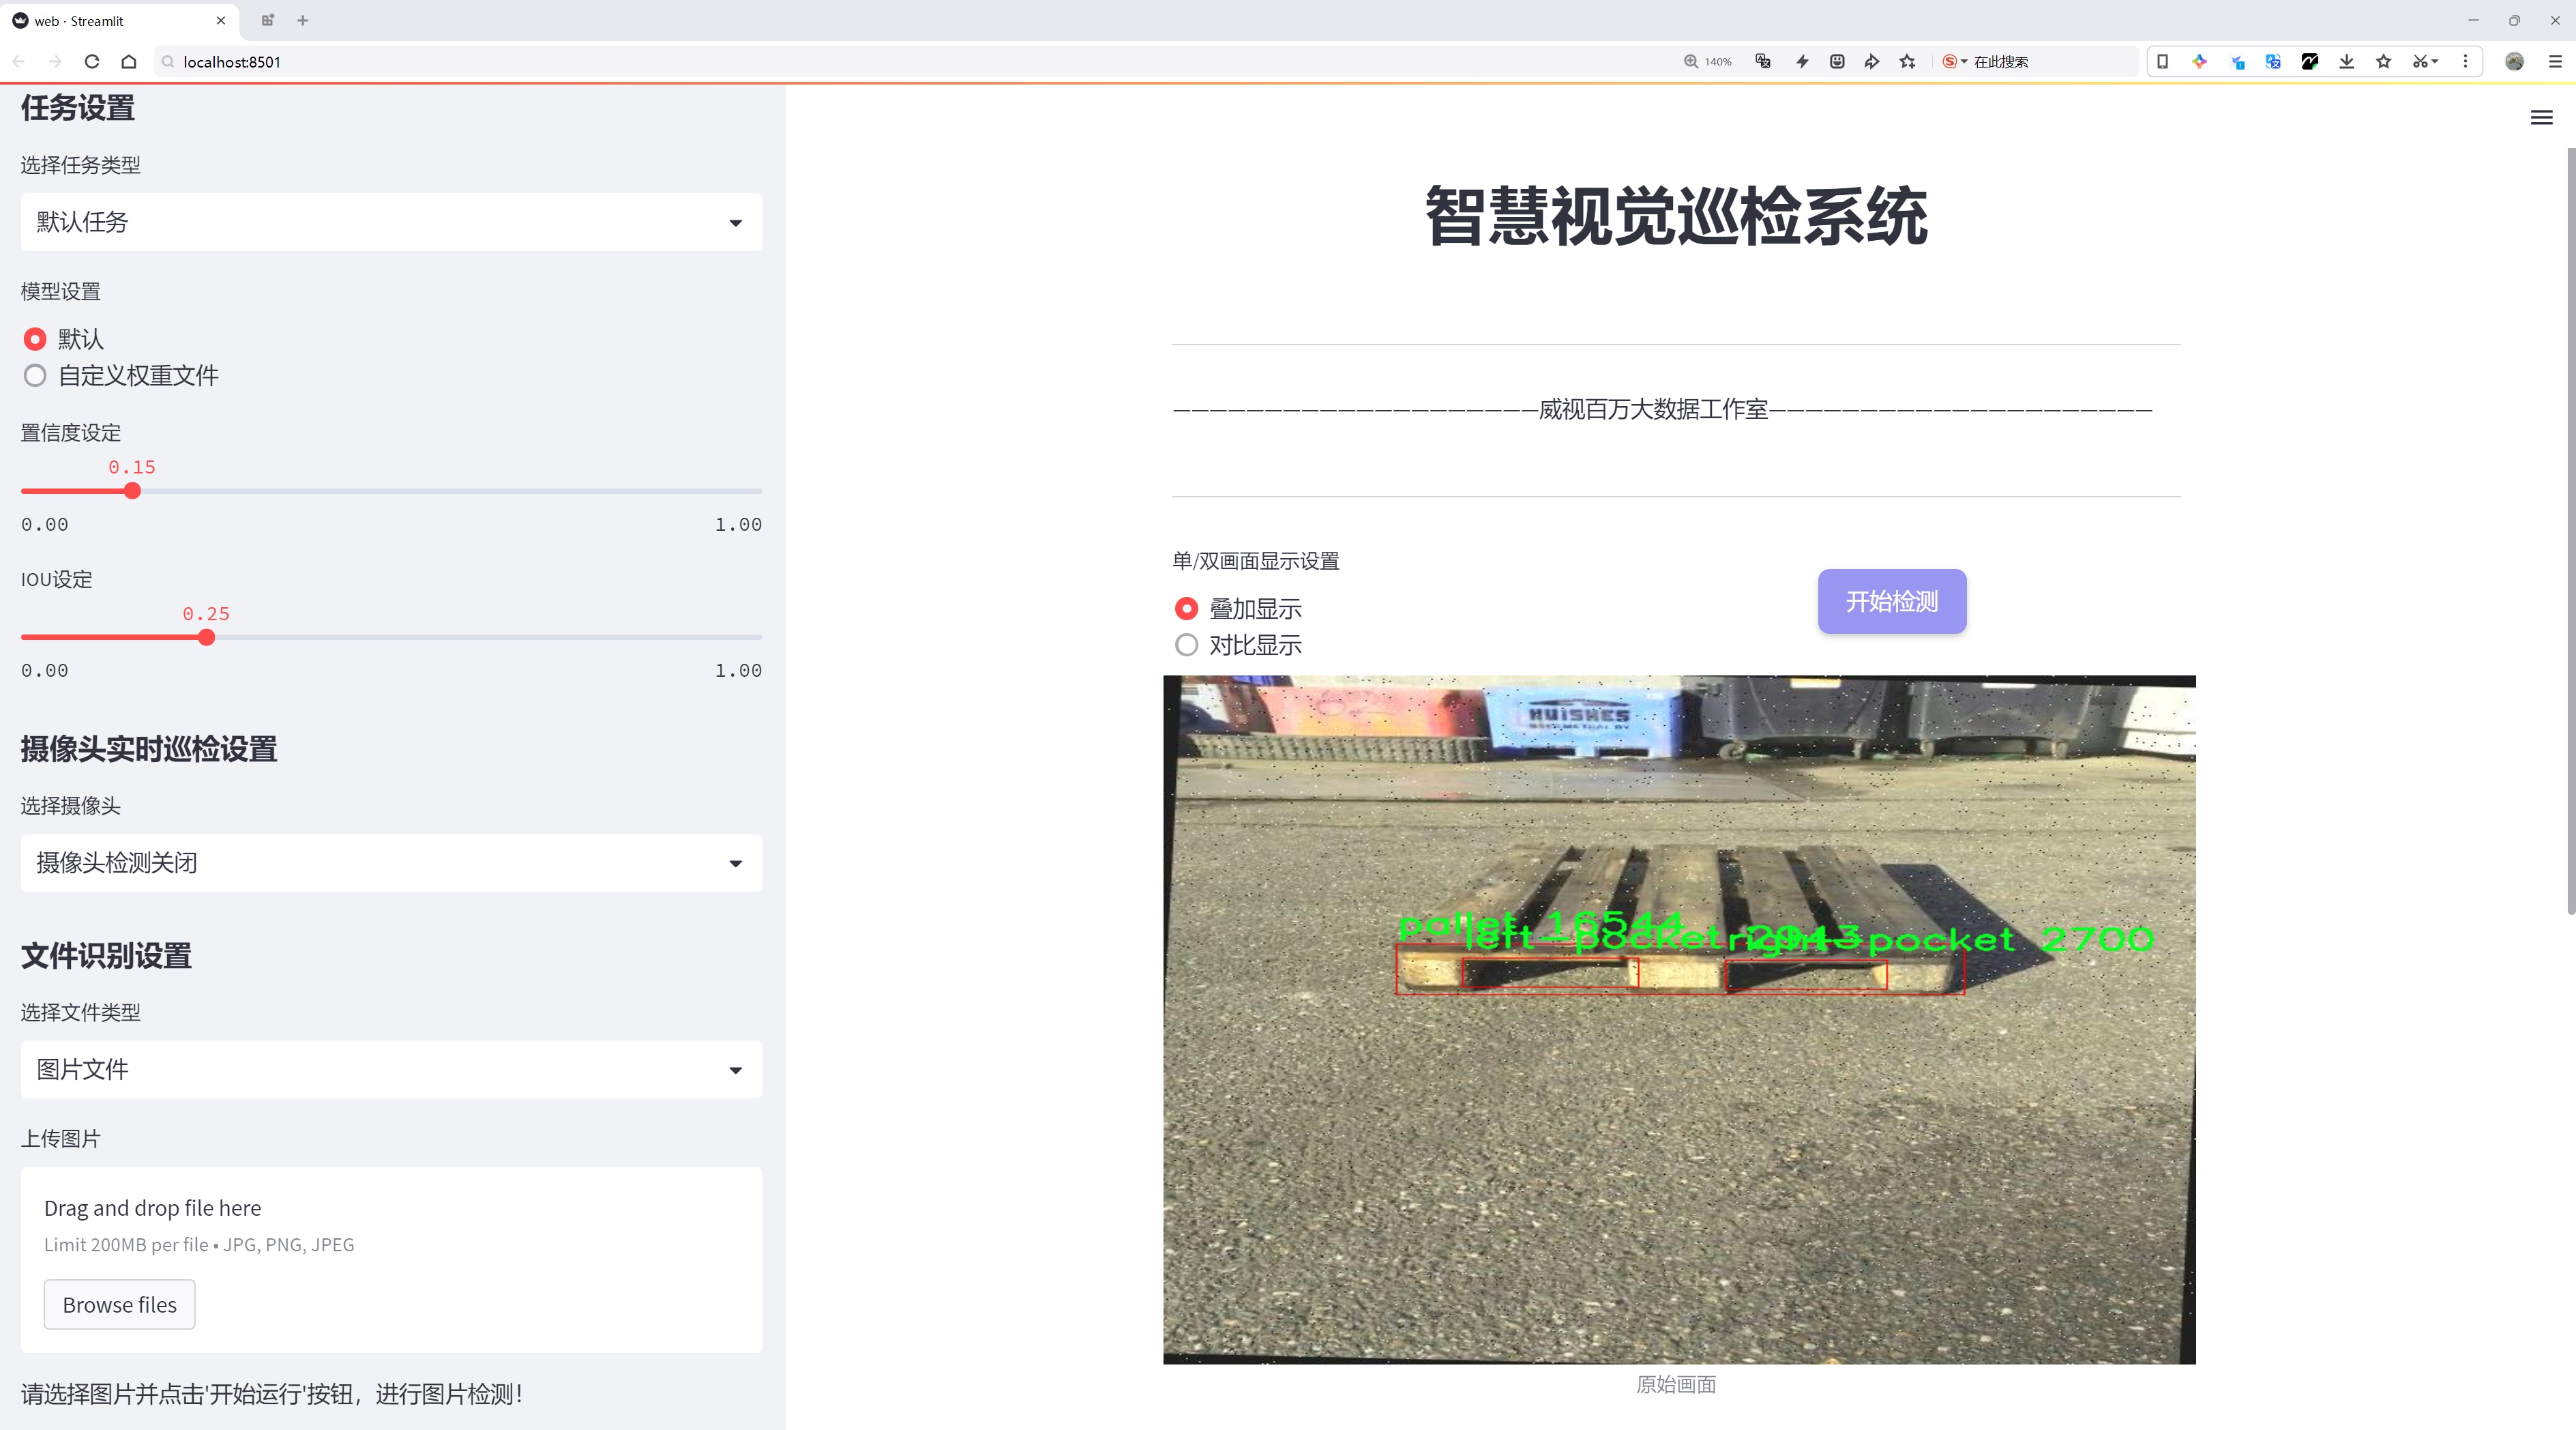The width and height of the screenshot is (2576, 1430).
Task: Open a new browser tab
Action: [x=303, y=20]
